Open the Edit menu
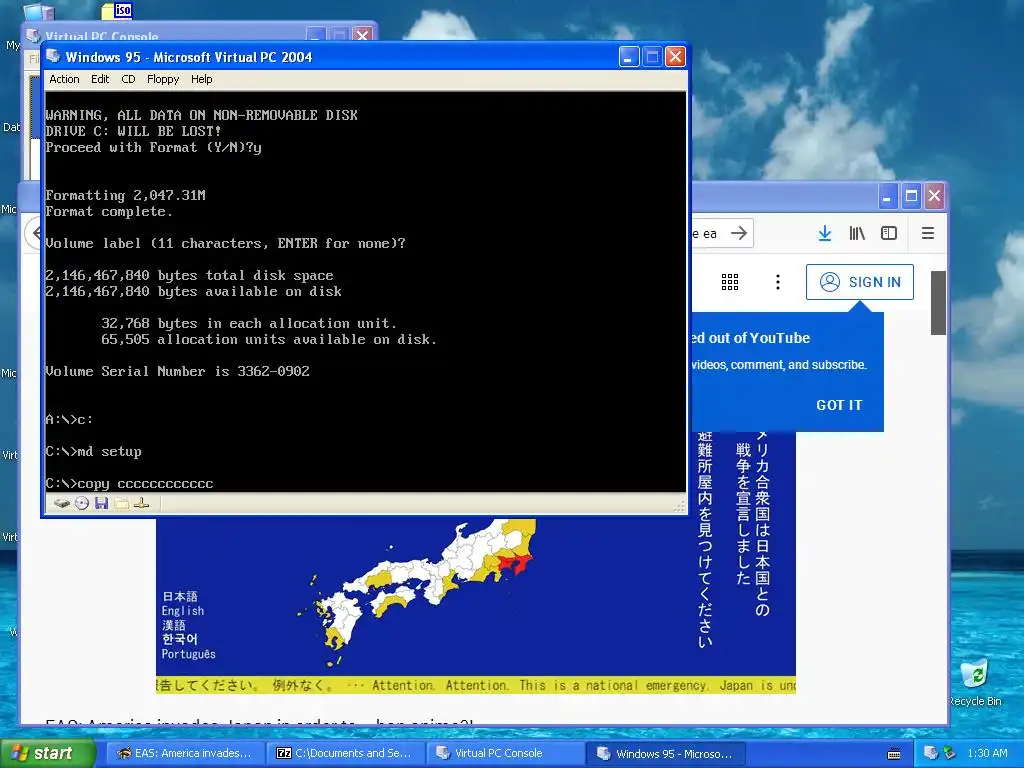The height and width of the screenshot is (768, 1024). (100, 79)
